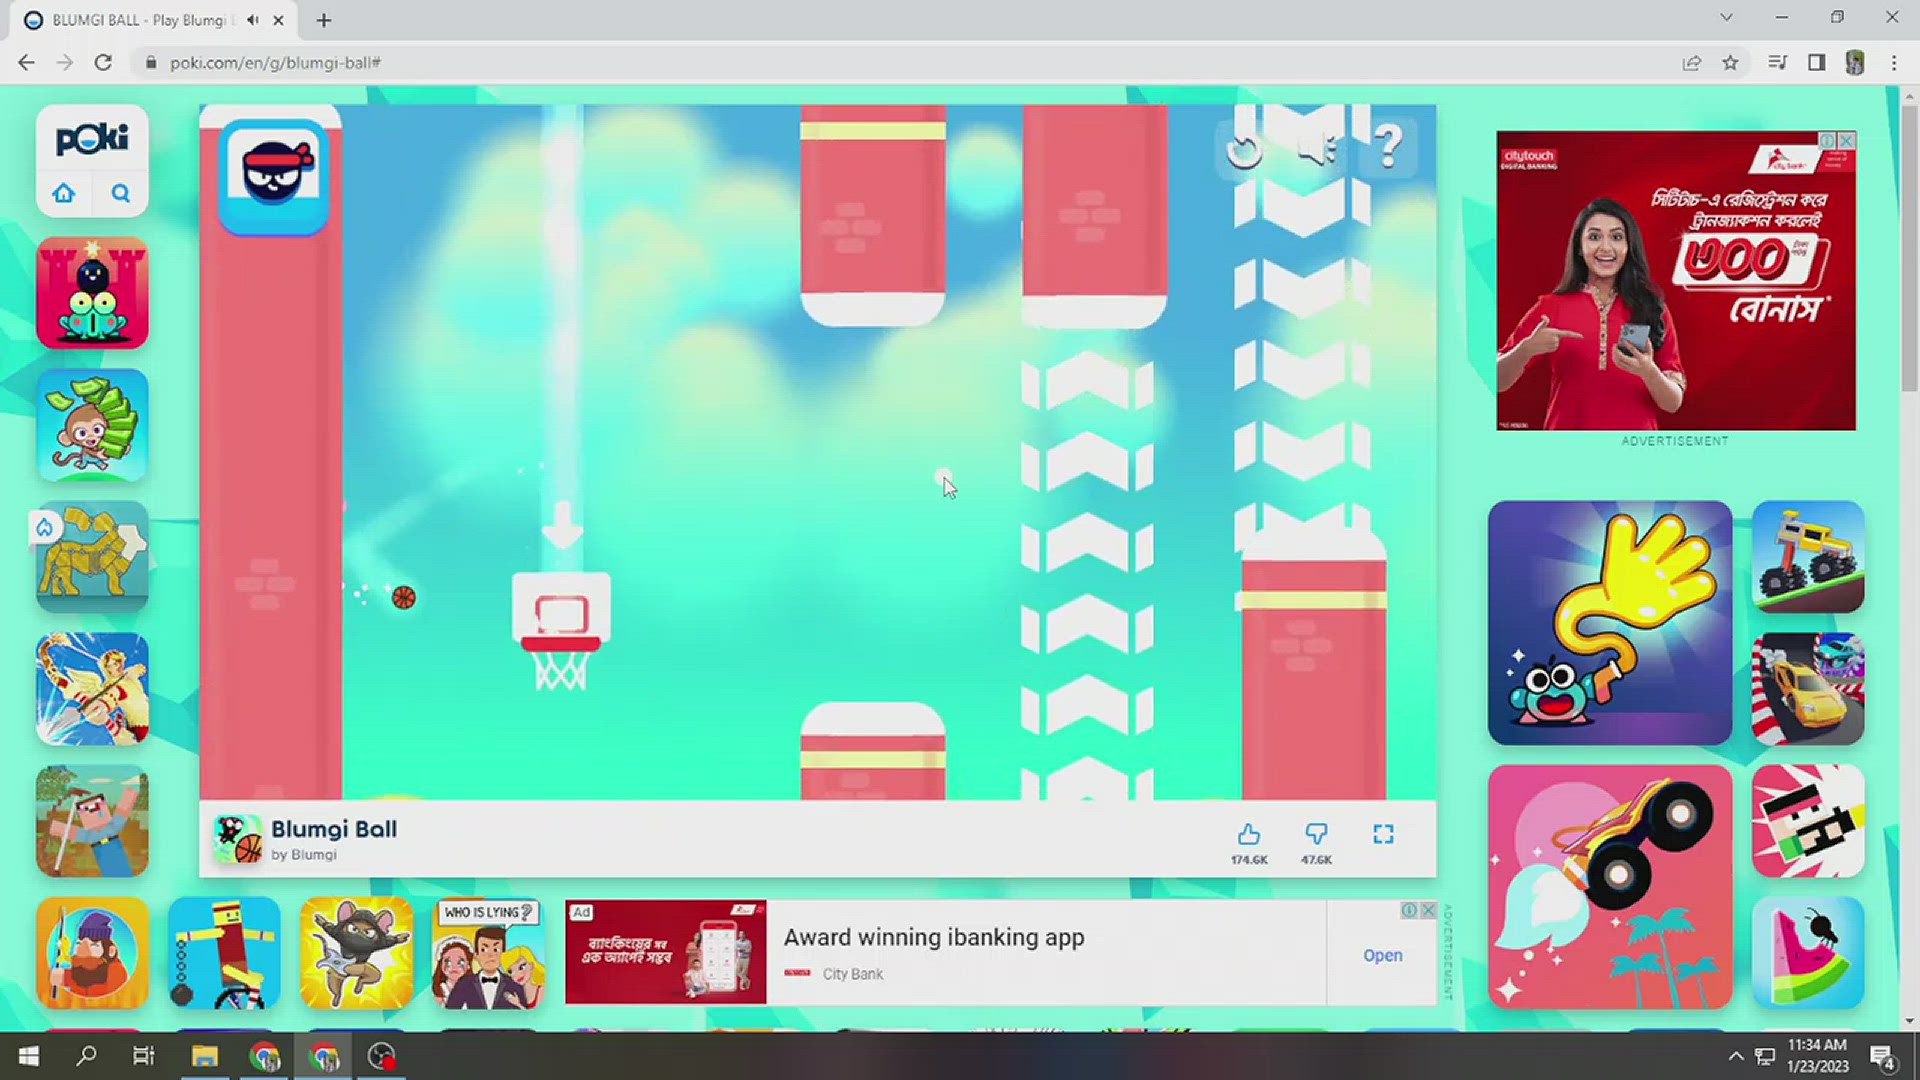Click the Poki home icon
This screenshot has width=1920, height=1080.
coord(64,193)
